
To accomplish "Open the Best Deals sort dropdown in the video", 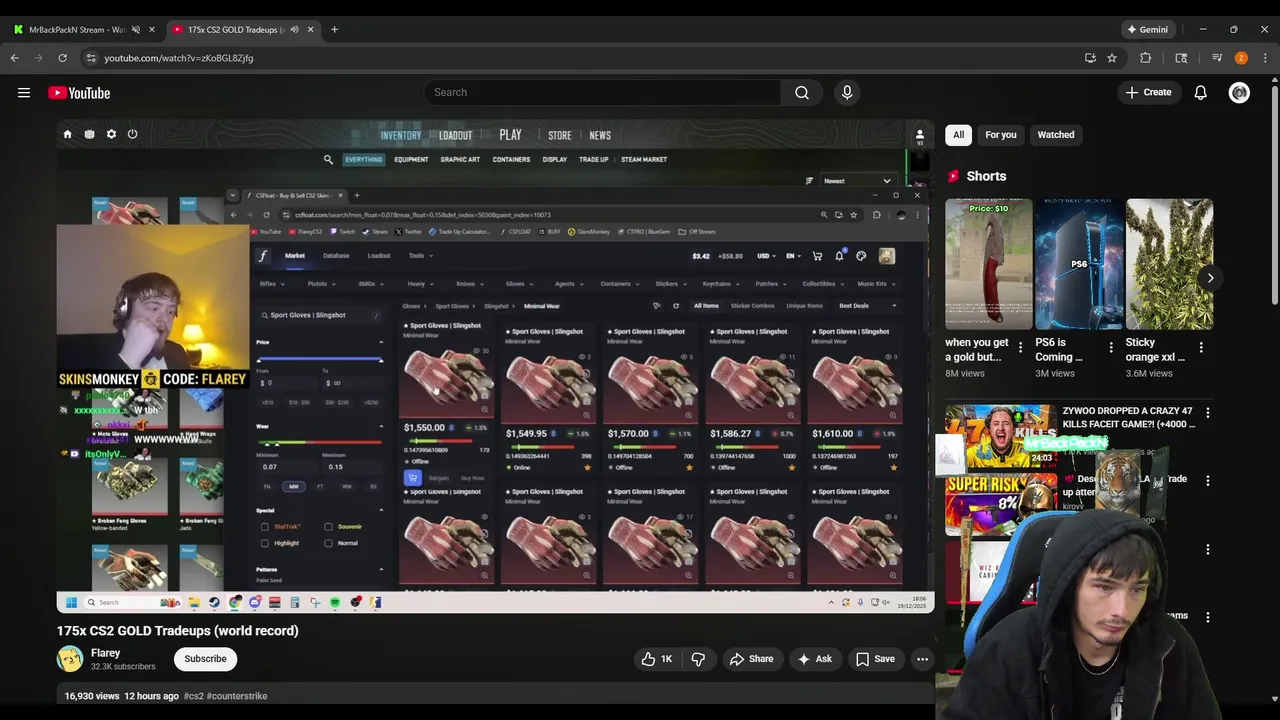I will click(x=866, y=306).
